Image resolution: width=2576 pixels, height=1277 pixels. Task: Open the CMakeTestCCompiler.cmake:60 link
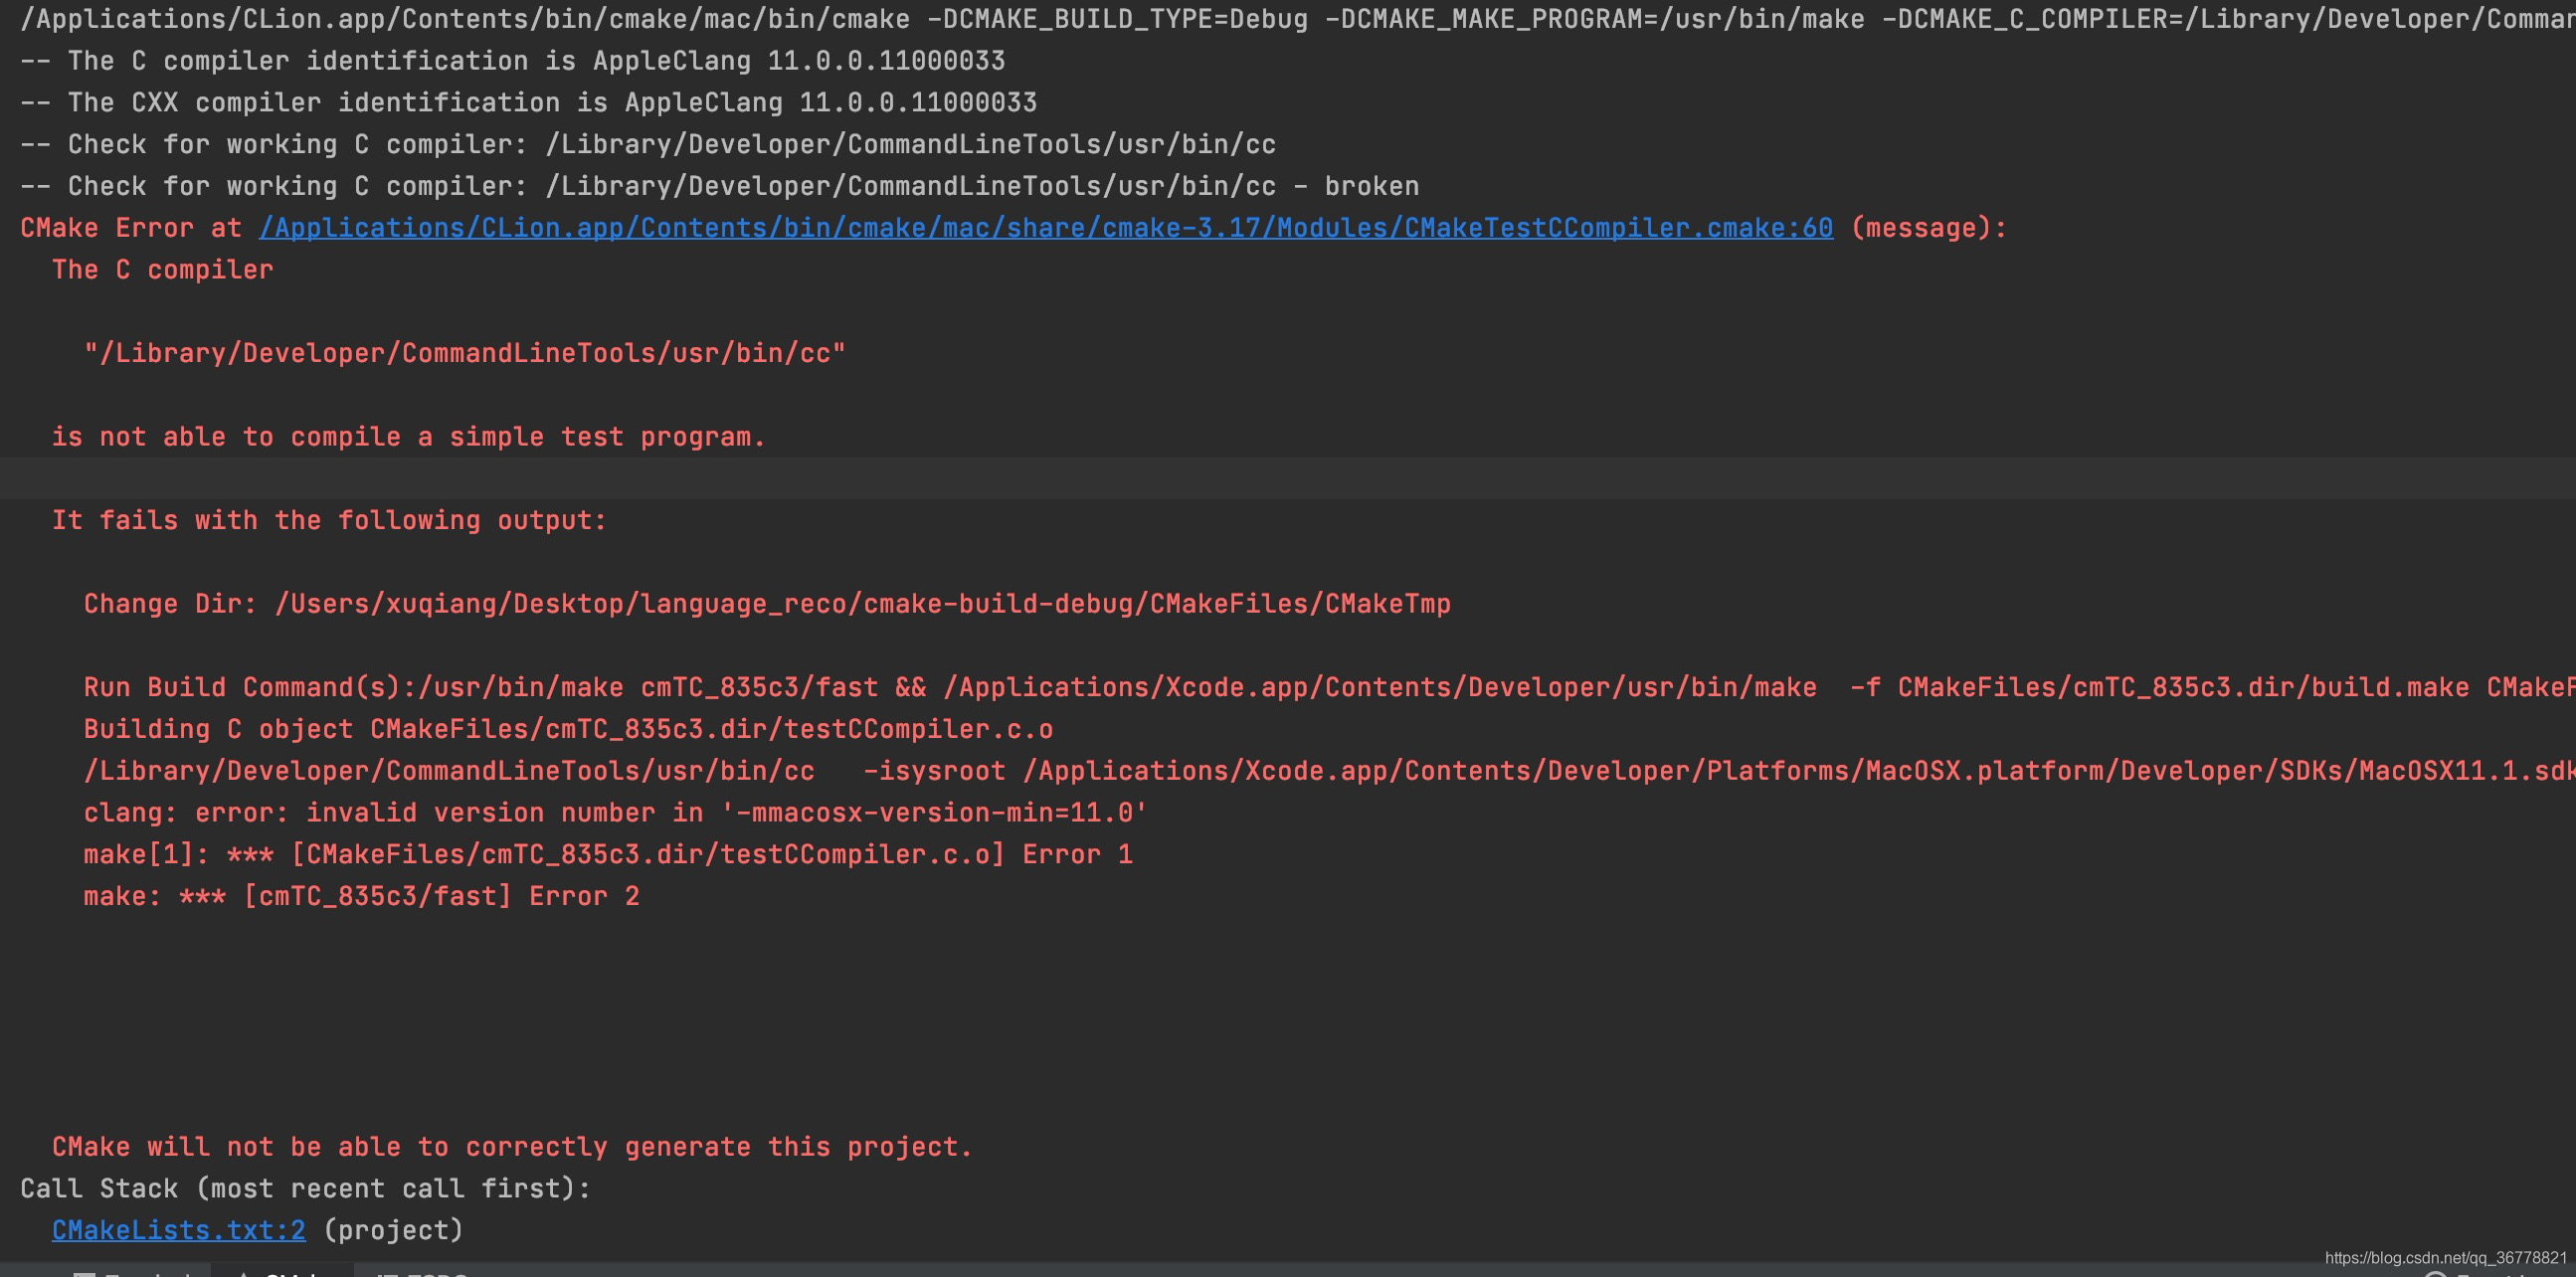coord(1046,228)
